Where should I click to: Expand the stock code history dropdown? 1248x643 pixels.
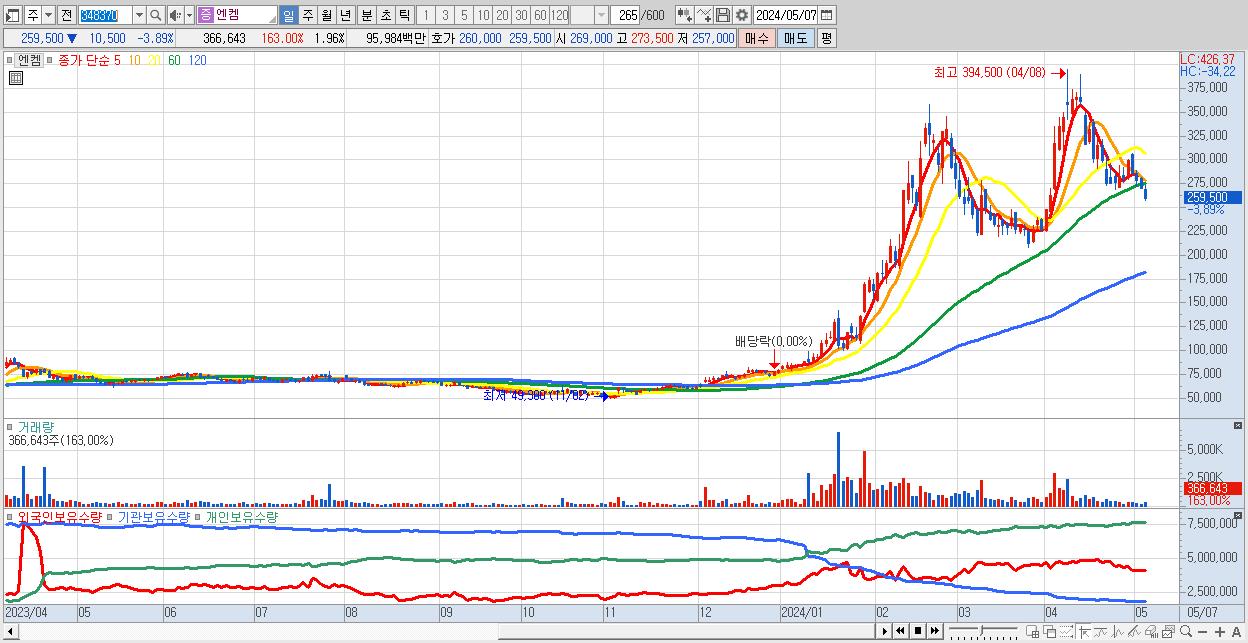[139, 15]
